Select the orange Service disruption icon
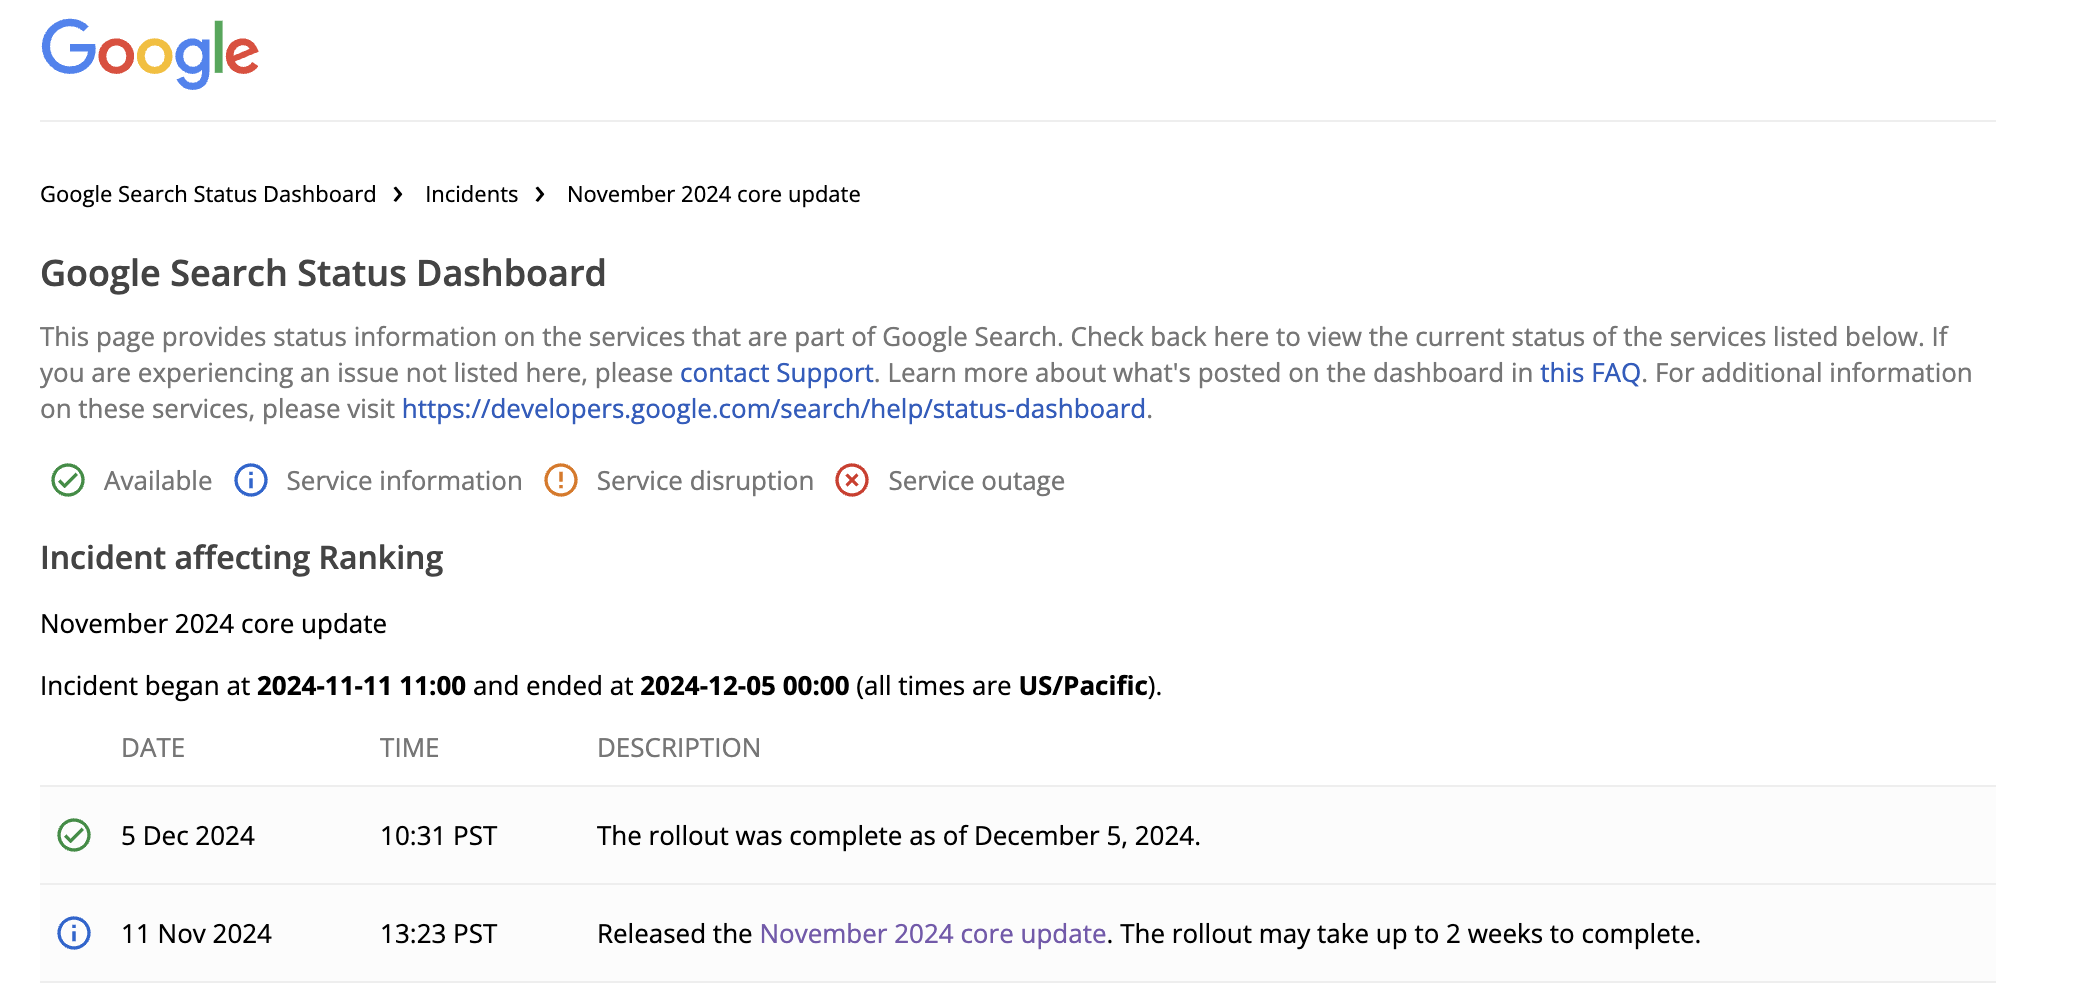The width and height of the screenshot is (2074, 996). coord(562,481)
